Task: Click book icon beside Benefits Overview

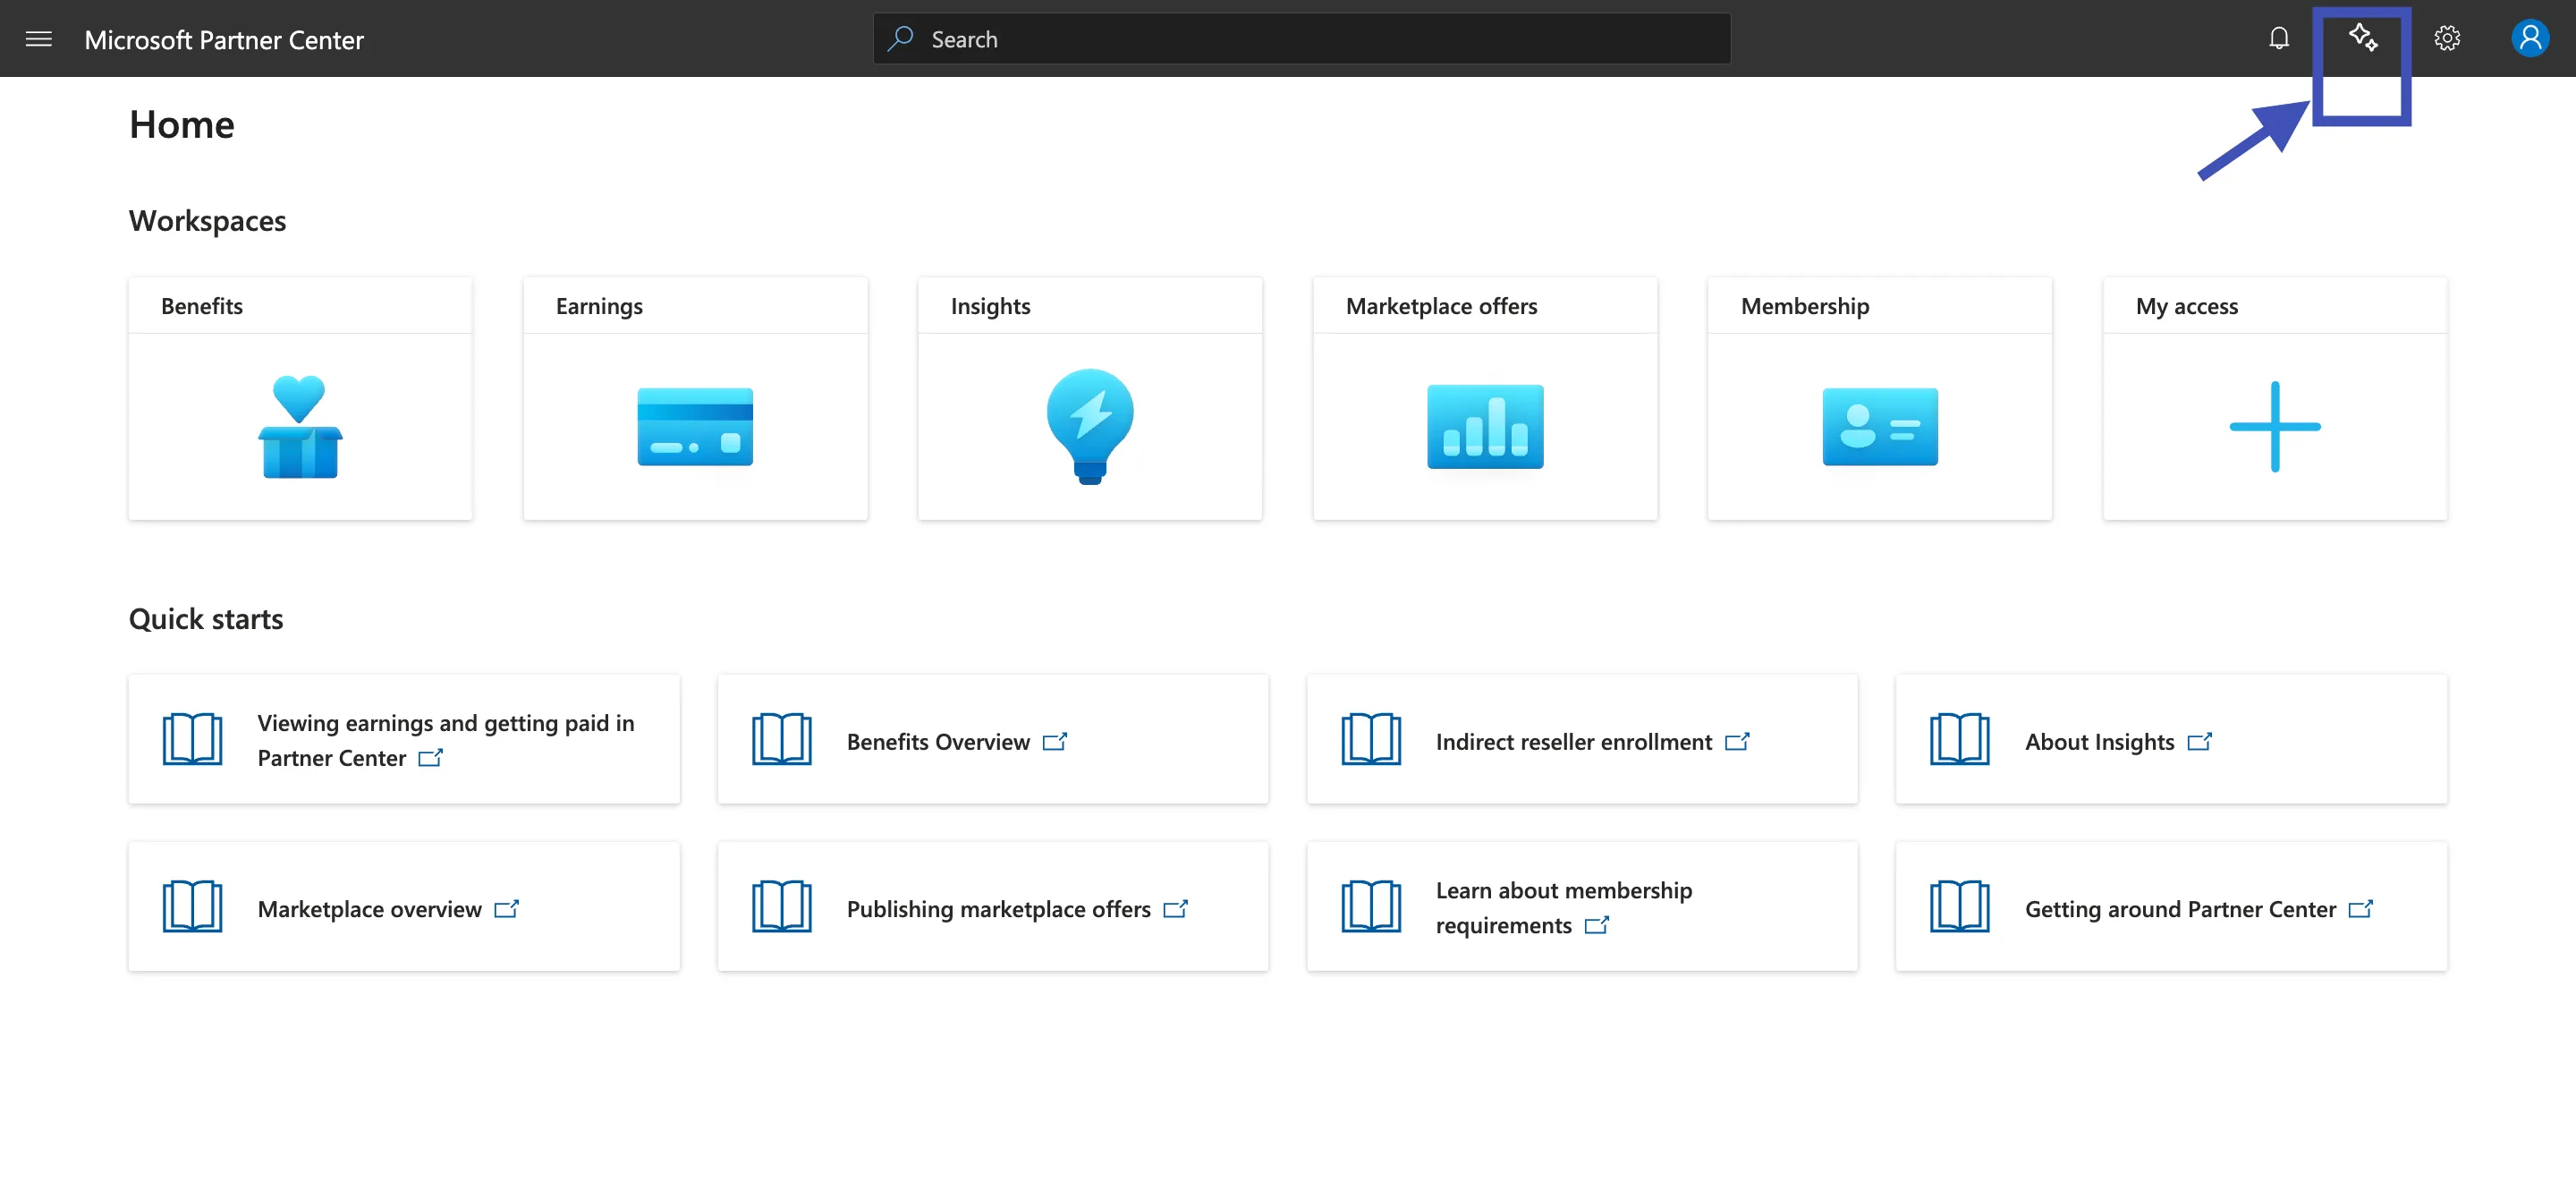Action: (x=782, y=739)
